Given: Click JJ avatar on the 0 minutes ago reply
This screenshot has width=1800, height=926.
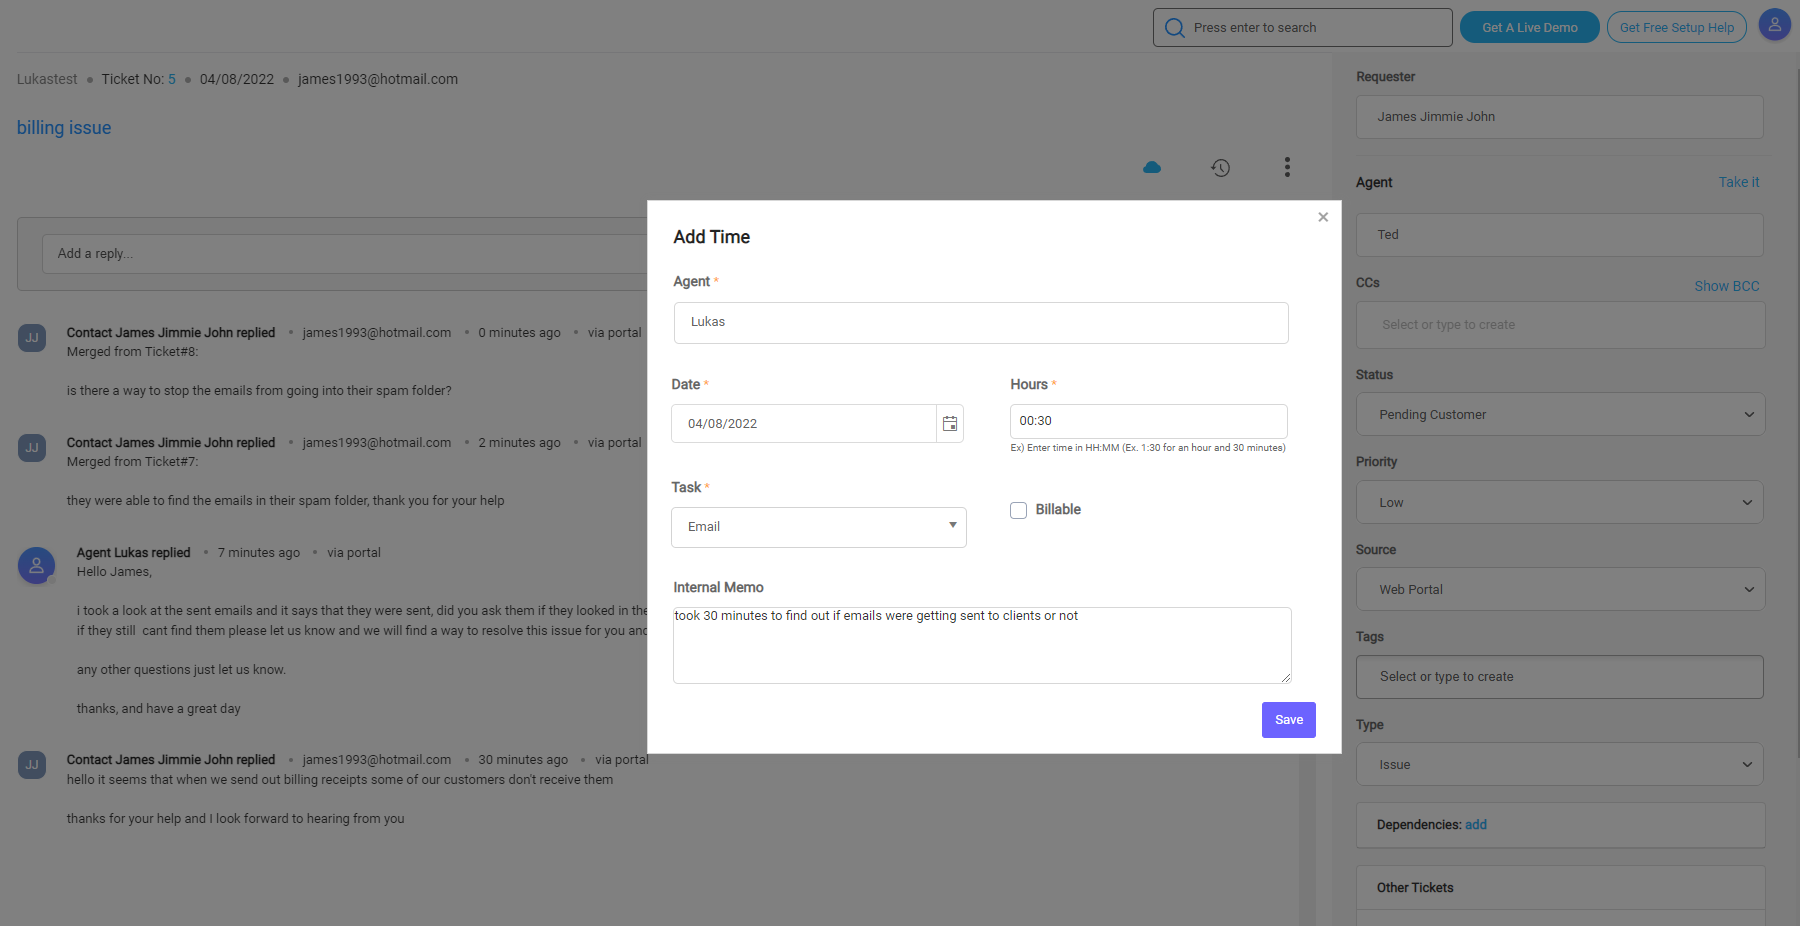Looking at the screenshot, I should pos(32,338).
